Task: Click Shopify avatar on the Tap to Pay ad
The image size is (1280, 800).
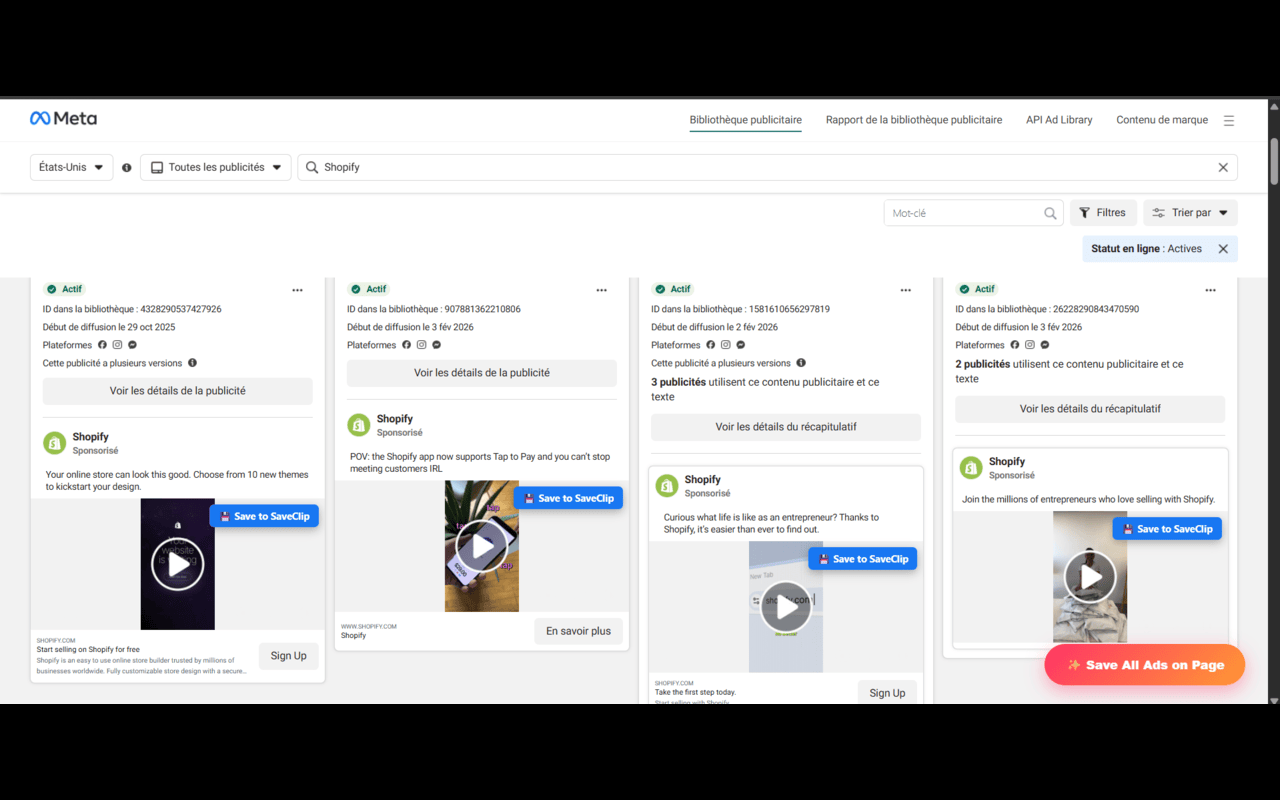Action: (x=359, y=425)
